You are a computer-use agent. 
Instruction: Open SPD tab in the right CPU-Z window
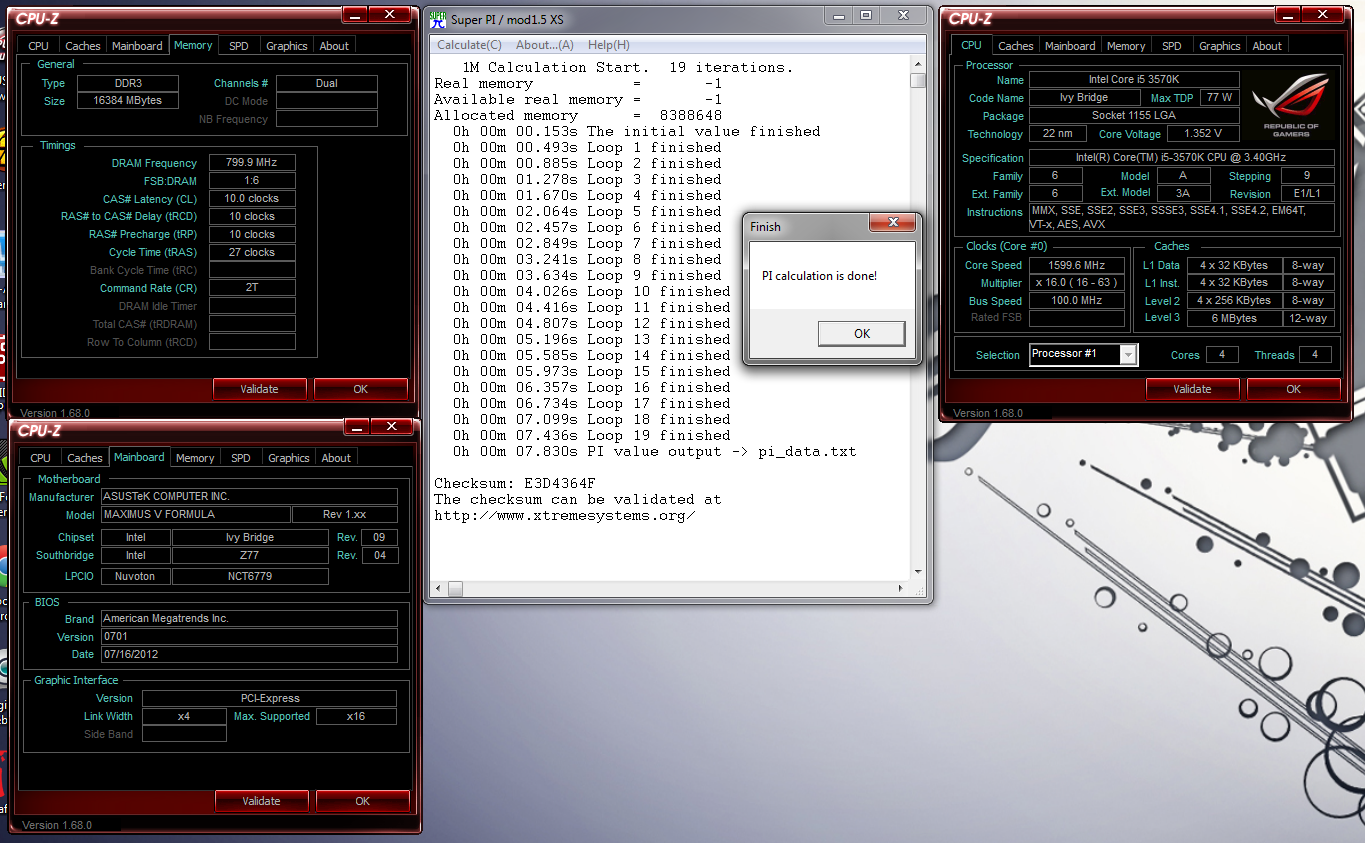pyautogui.click(x=1172, y=46)
